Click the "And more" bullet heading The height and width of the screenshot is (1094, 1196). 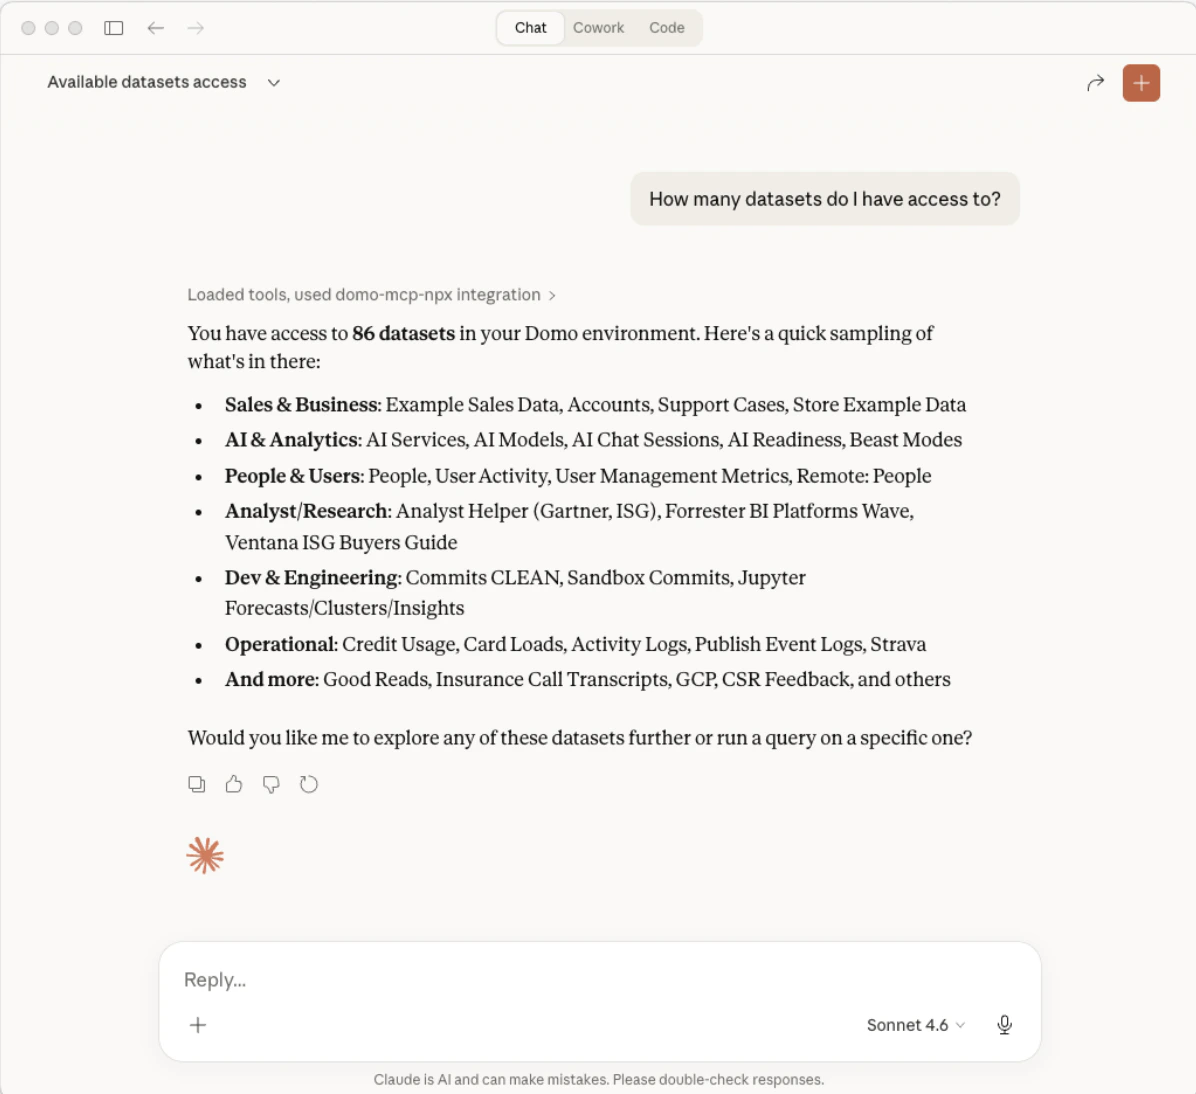coord(270,680)
